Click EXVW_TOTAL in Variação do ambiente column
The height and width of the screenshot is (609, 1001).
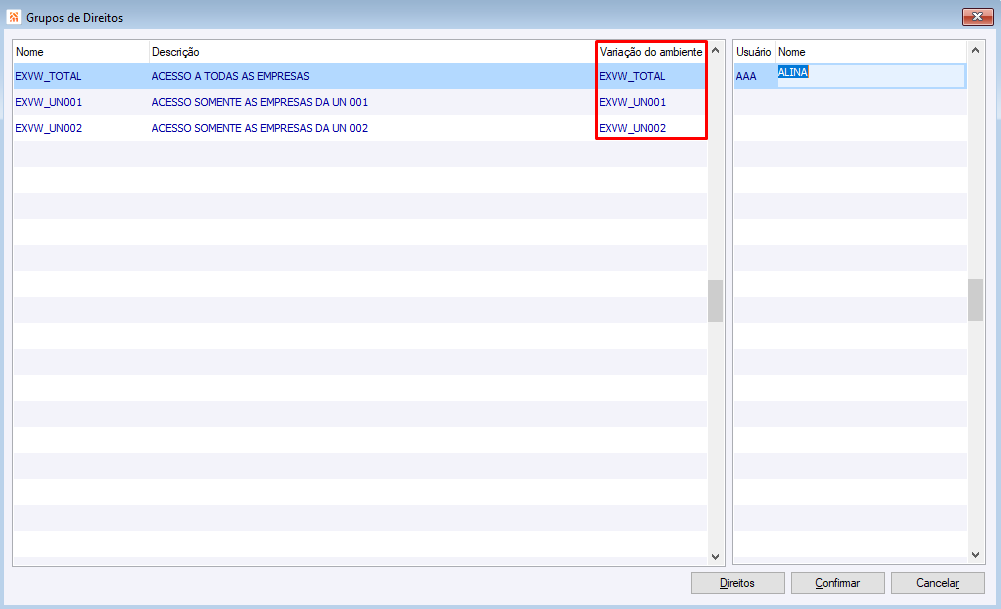pyautogui.click(x=632, y=76)
